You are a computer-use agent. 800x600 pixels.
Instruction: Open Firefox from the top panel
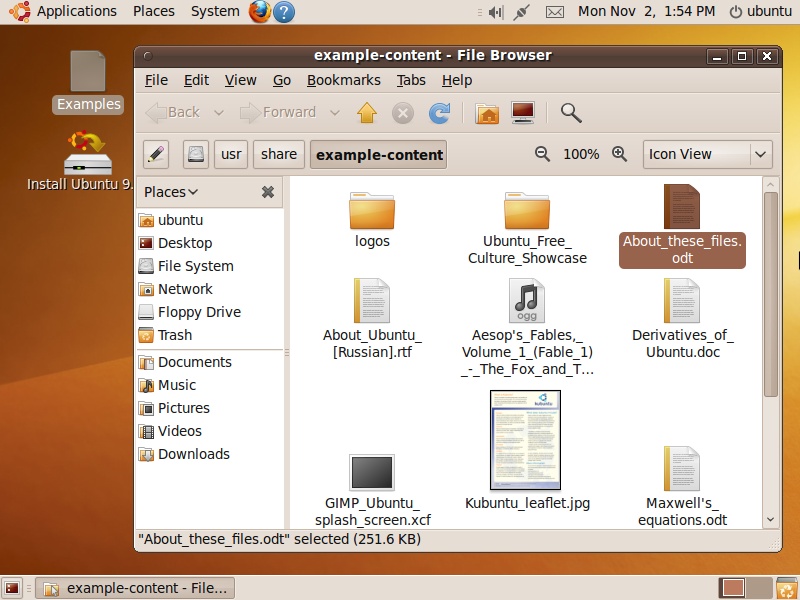tap(258, 11)
